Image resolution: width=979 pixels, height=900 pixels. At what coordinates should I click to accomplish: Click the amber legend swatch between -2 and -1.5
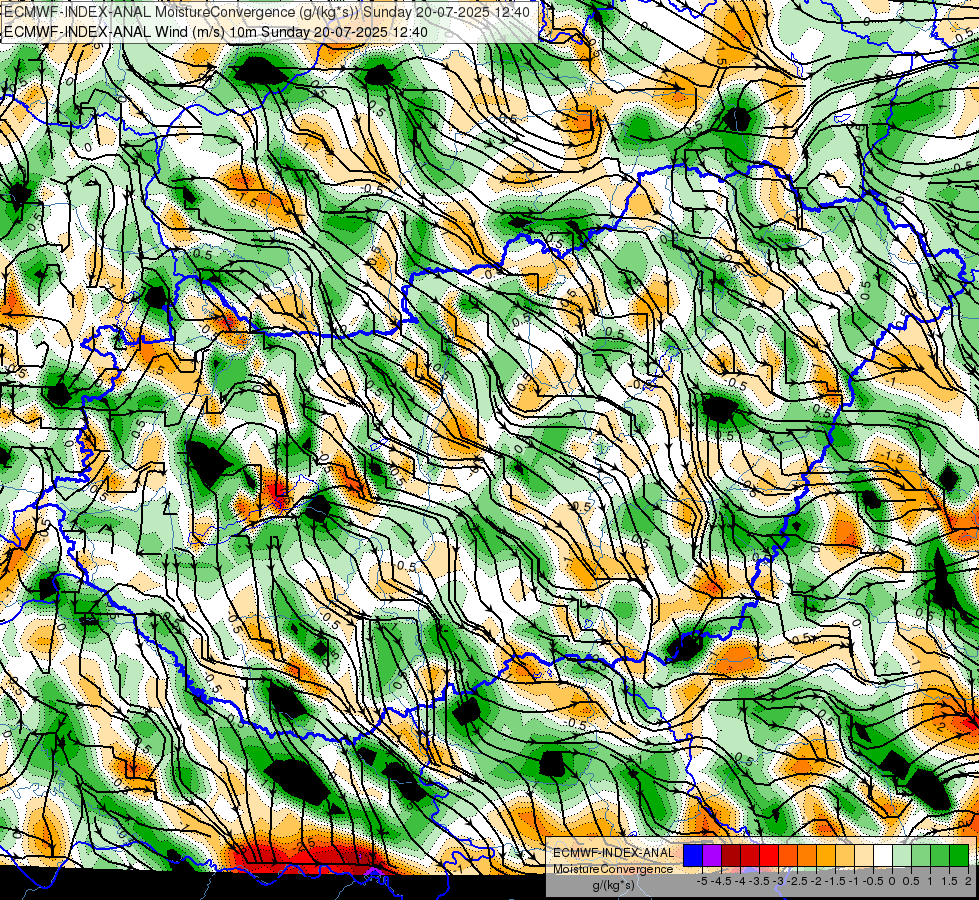pos(826,856)
